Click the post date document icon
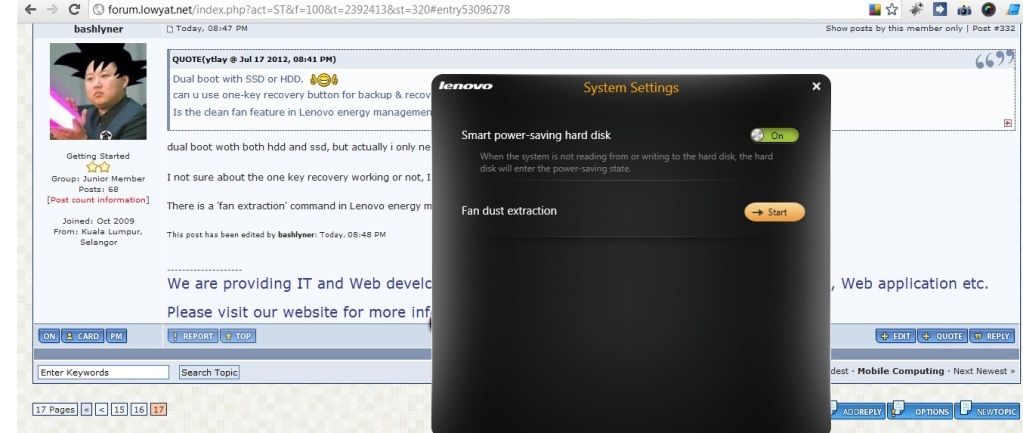 170,29
